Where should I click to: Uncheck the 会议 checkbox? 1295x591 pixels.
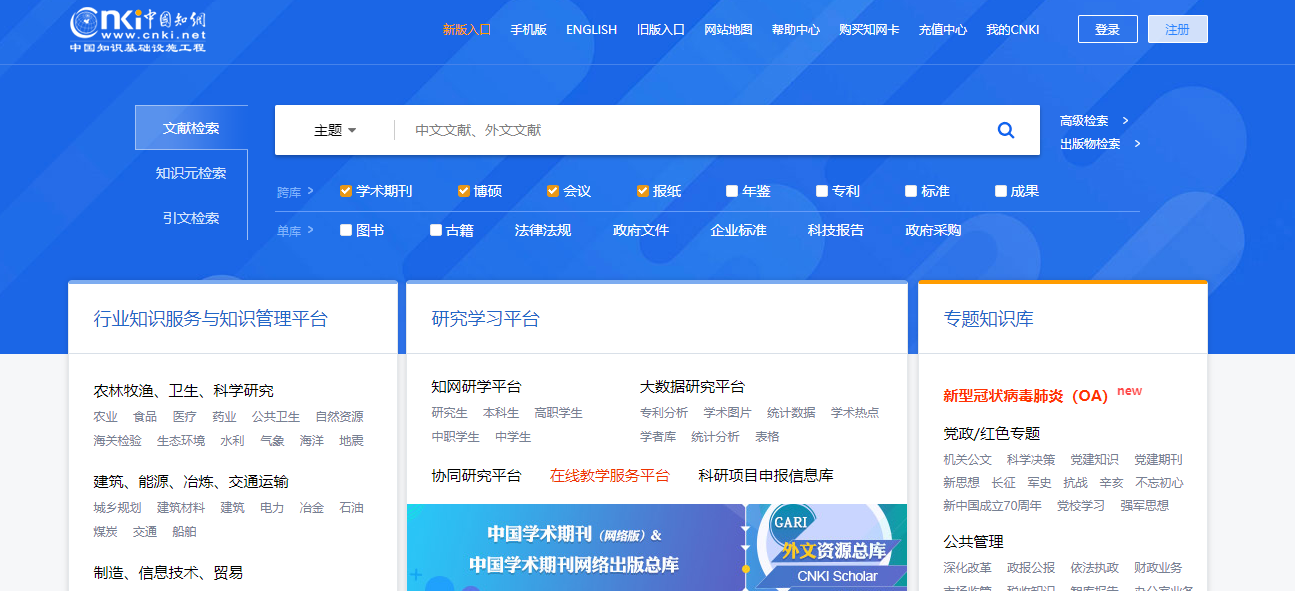point(553,191)
